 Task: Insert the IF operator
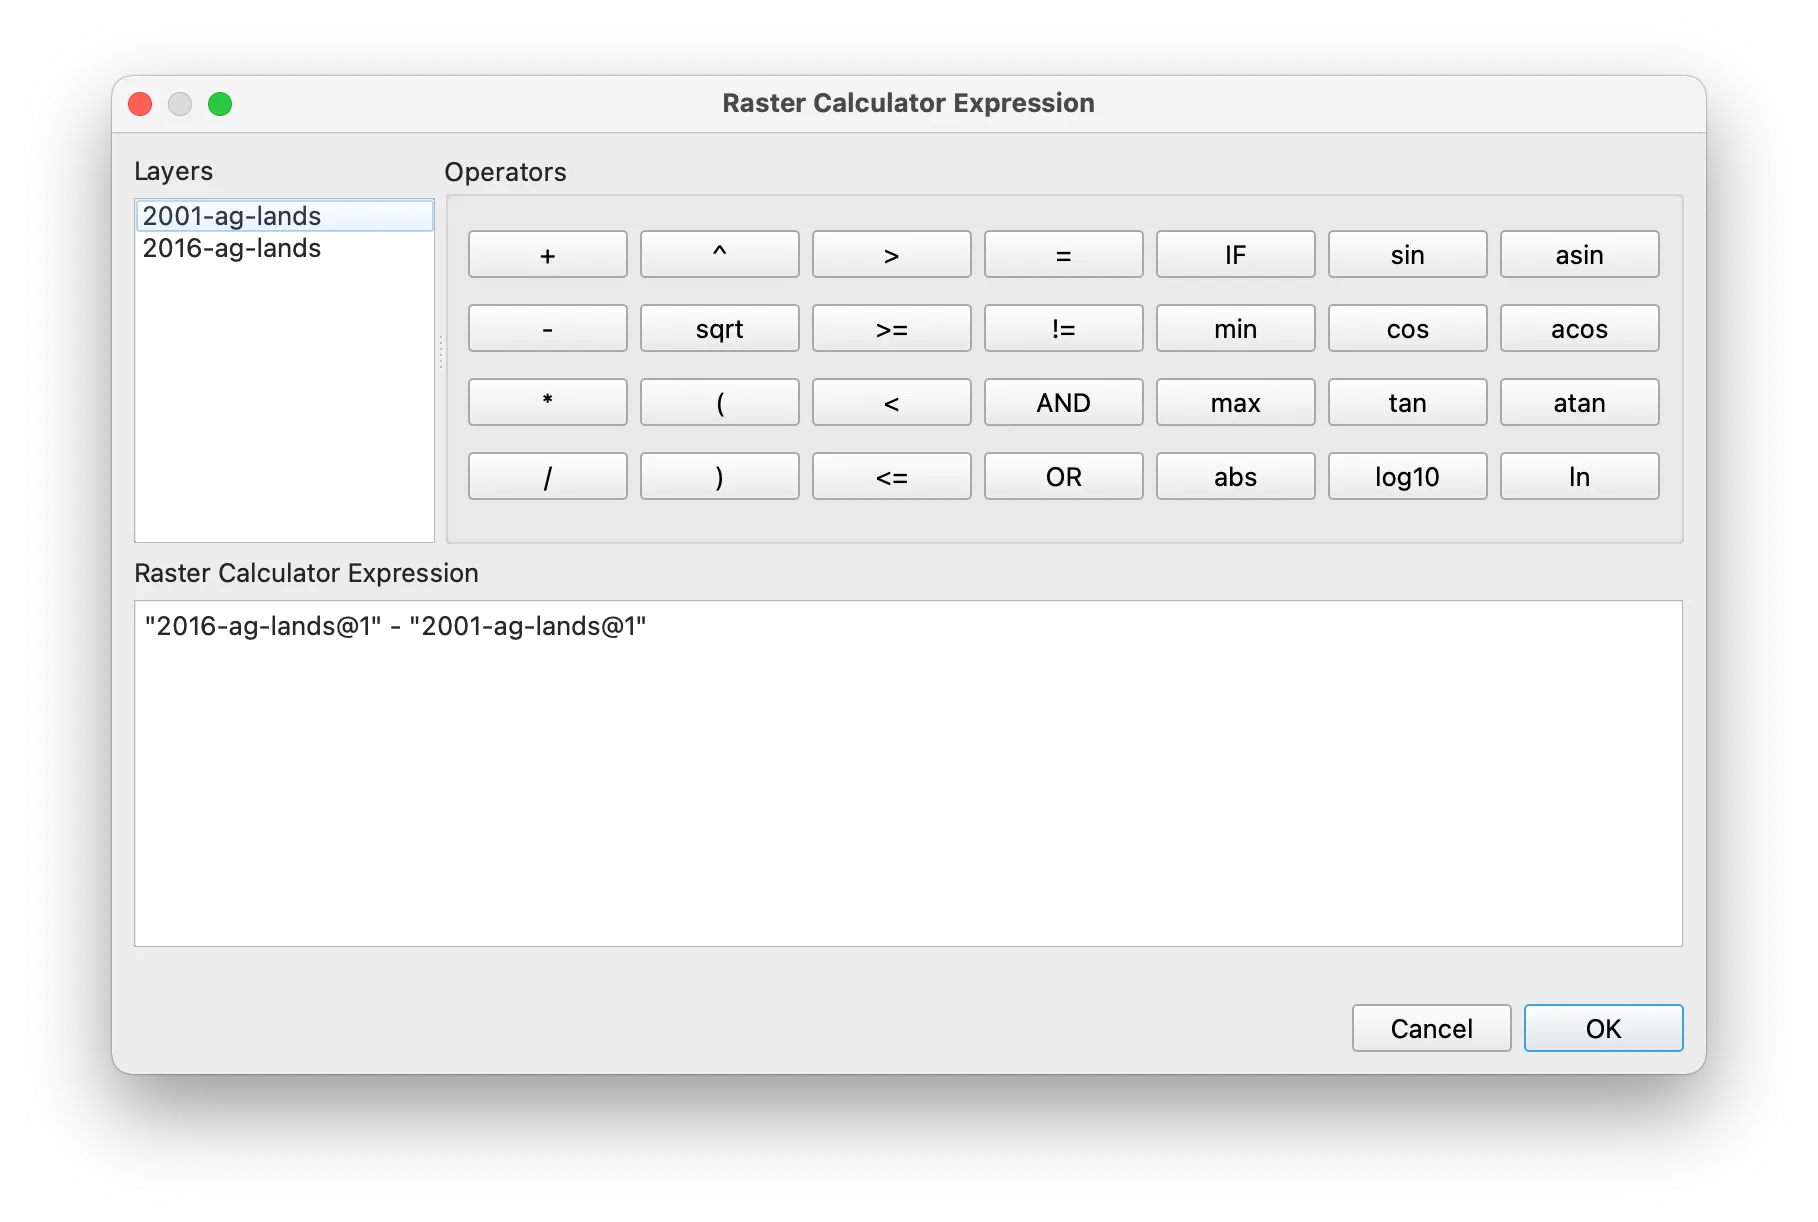(1235, 254)
